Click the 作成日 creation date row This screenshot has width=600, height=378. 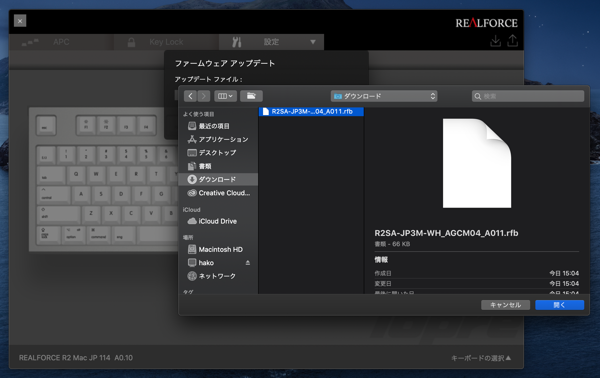click(476, 273)
